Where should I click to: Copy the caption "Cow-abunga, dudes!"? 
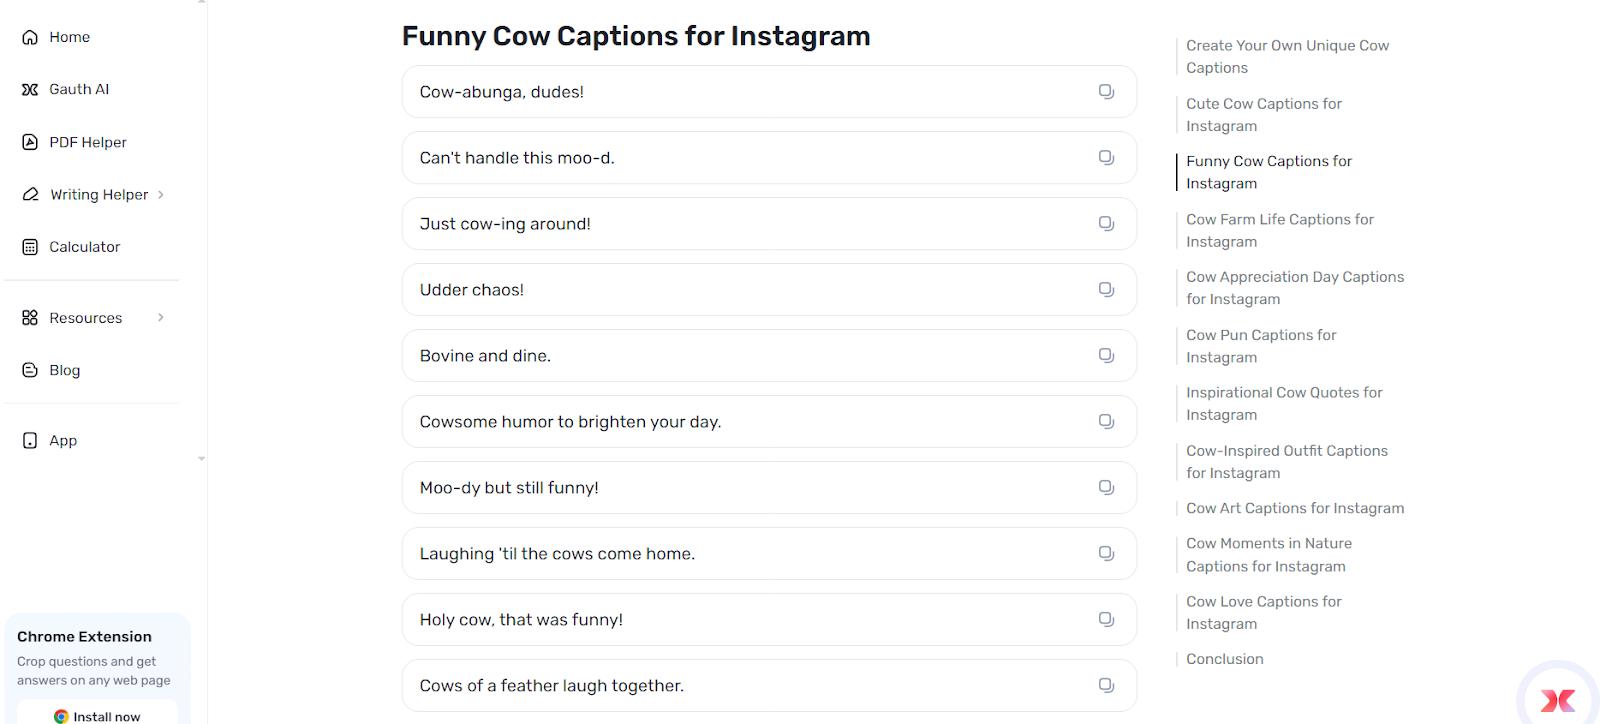coord(1106,91)
